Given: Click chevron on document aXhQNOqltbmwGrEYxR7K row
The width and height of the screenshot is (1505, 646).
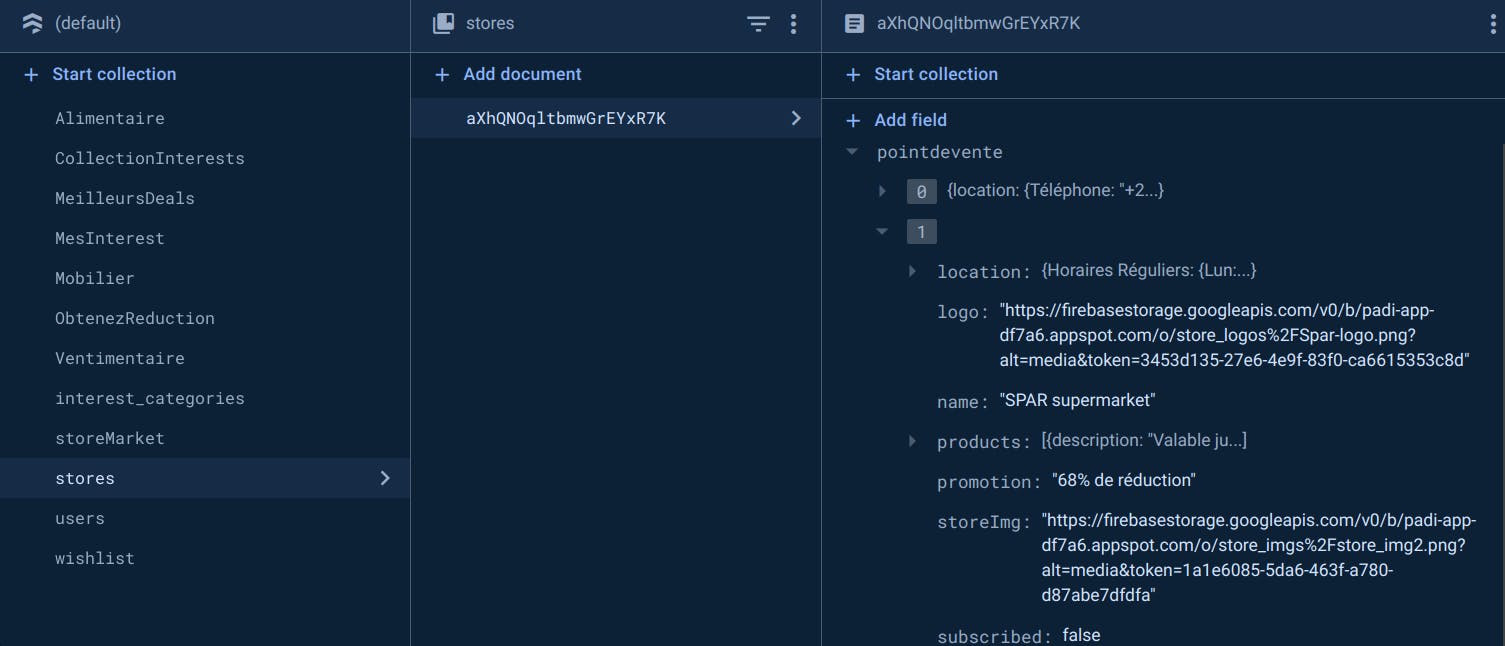Looking at the screenshot, I should (796, 118).
